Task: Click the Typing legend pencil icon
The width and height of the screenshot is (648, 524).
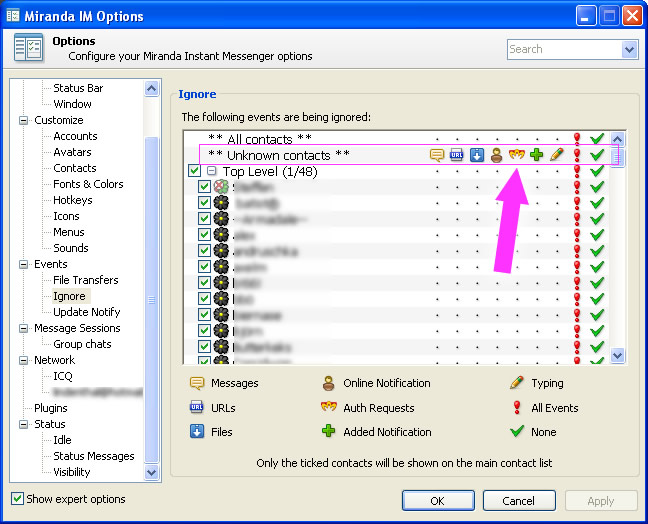Action: pos(517,383)
